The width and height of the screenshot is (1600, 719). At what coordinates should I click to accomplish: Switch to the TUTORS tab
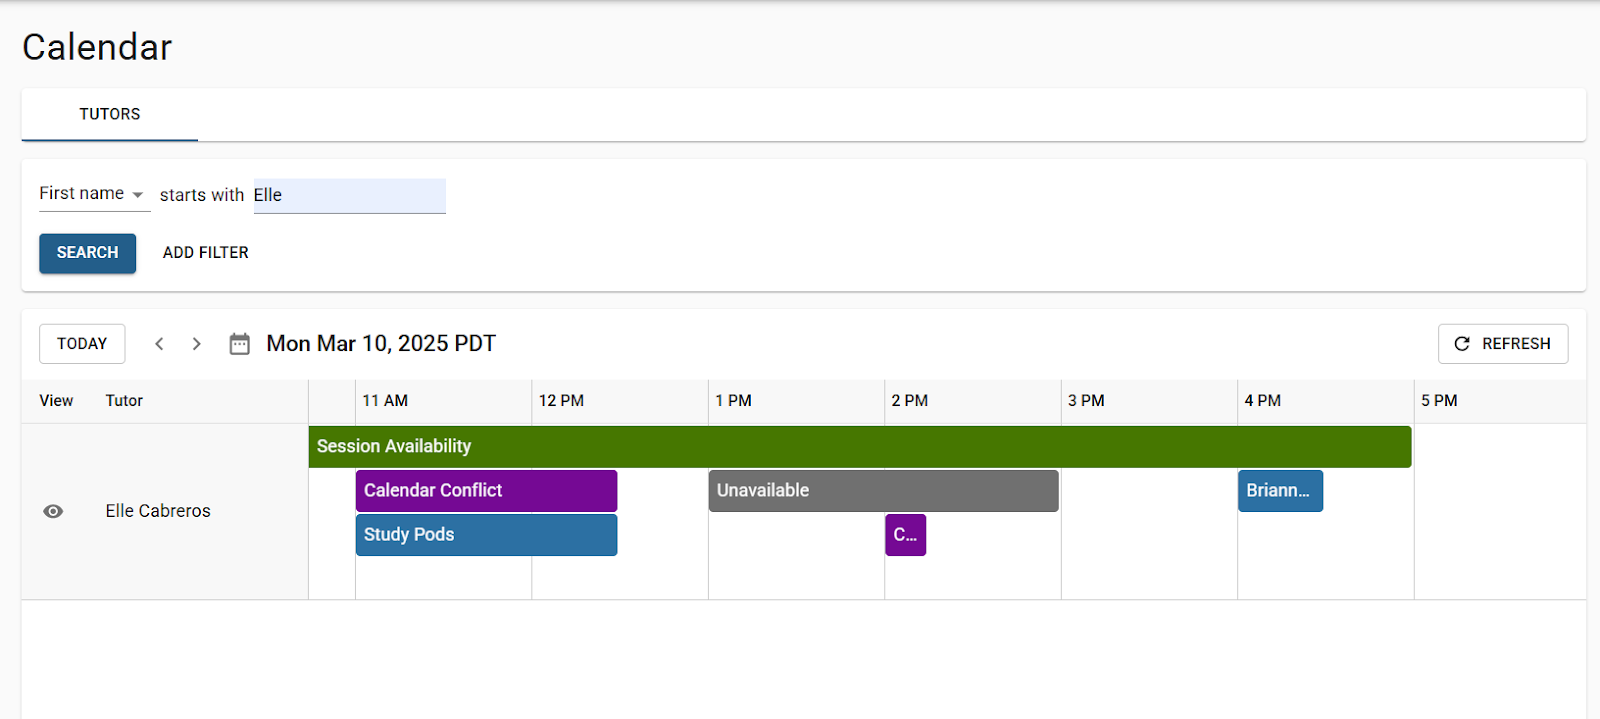110,114
